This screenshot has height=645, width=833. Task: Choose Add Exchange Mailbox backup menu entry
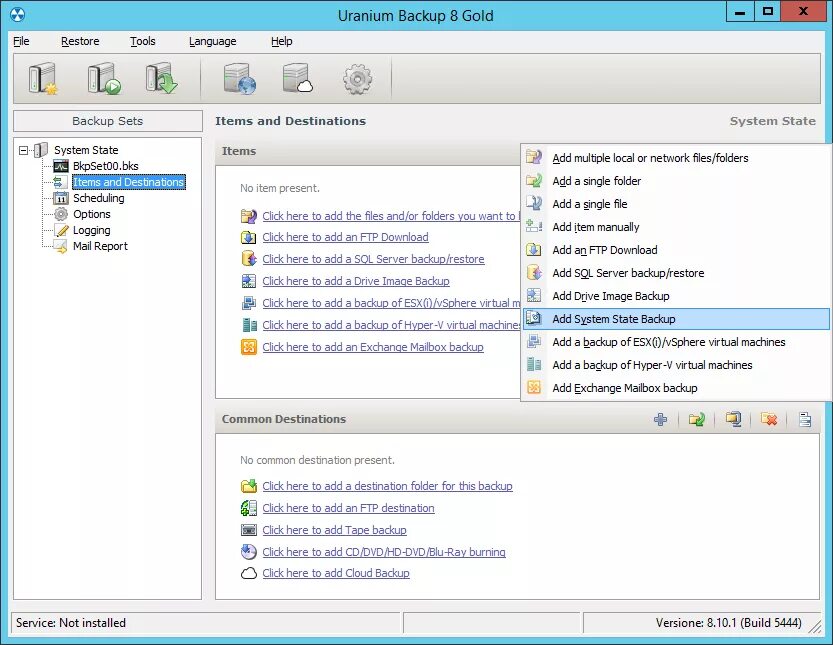(x=676, y=388)
